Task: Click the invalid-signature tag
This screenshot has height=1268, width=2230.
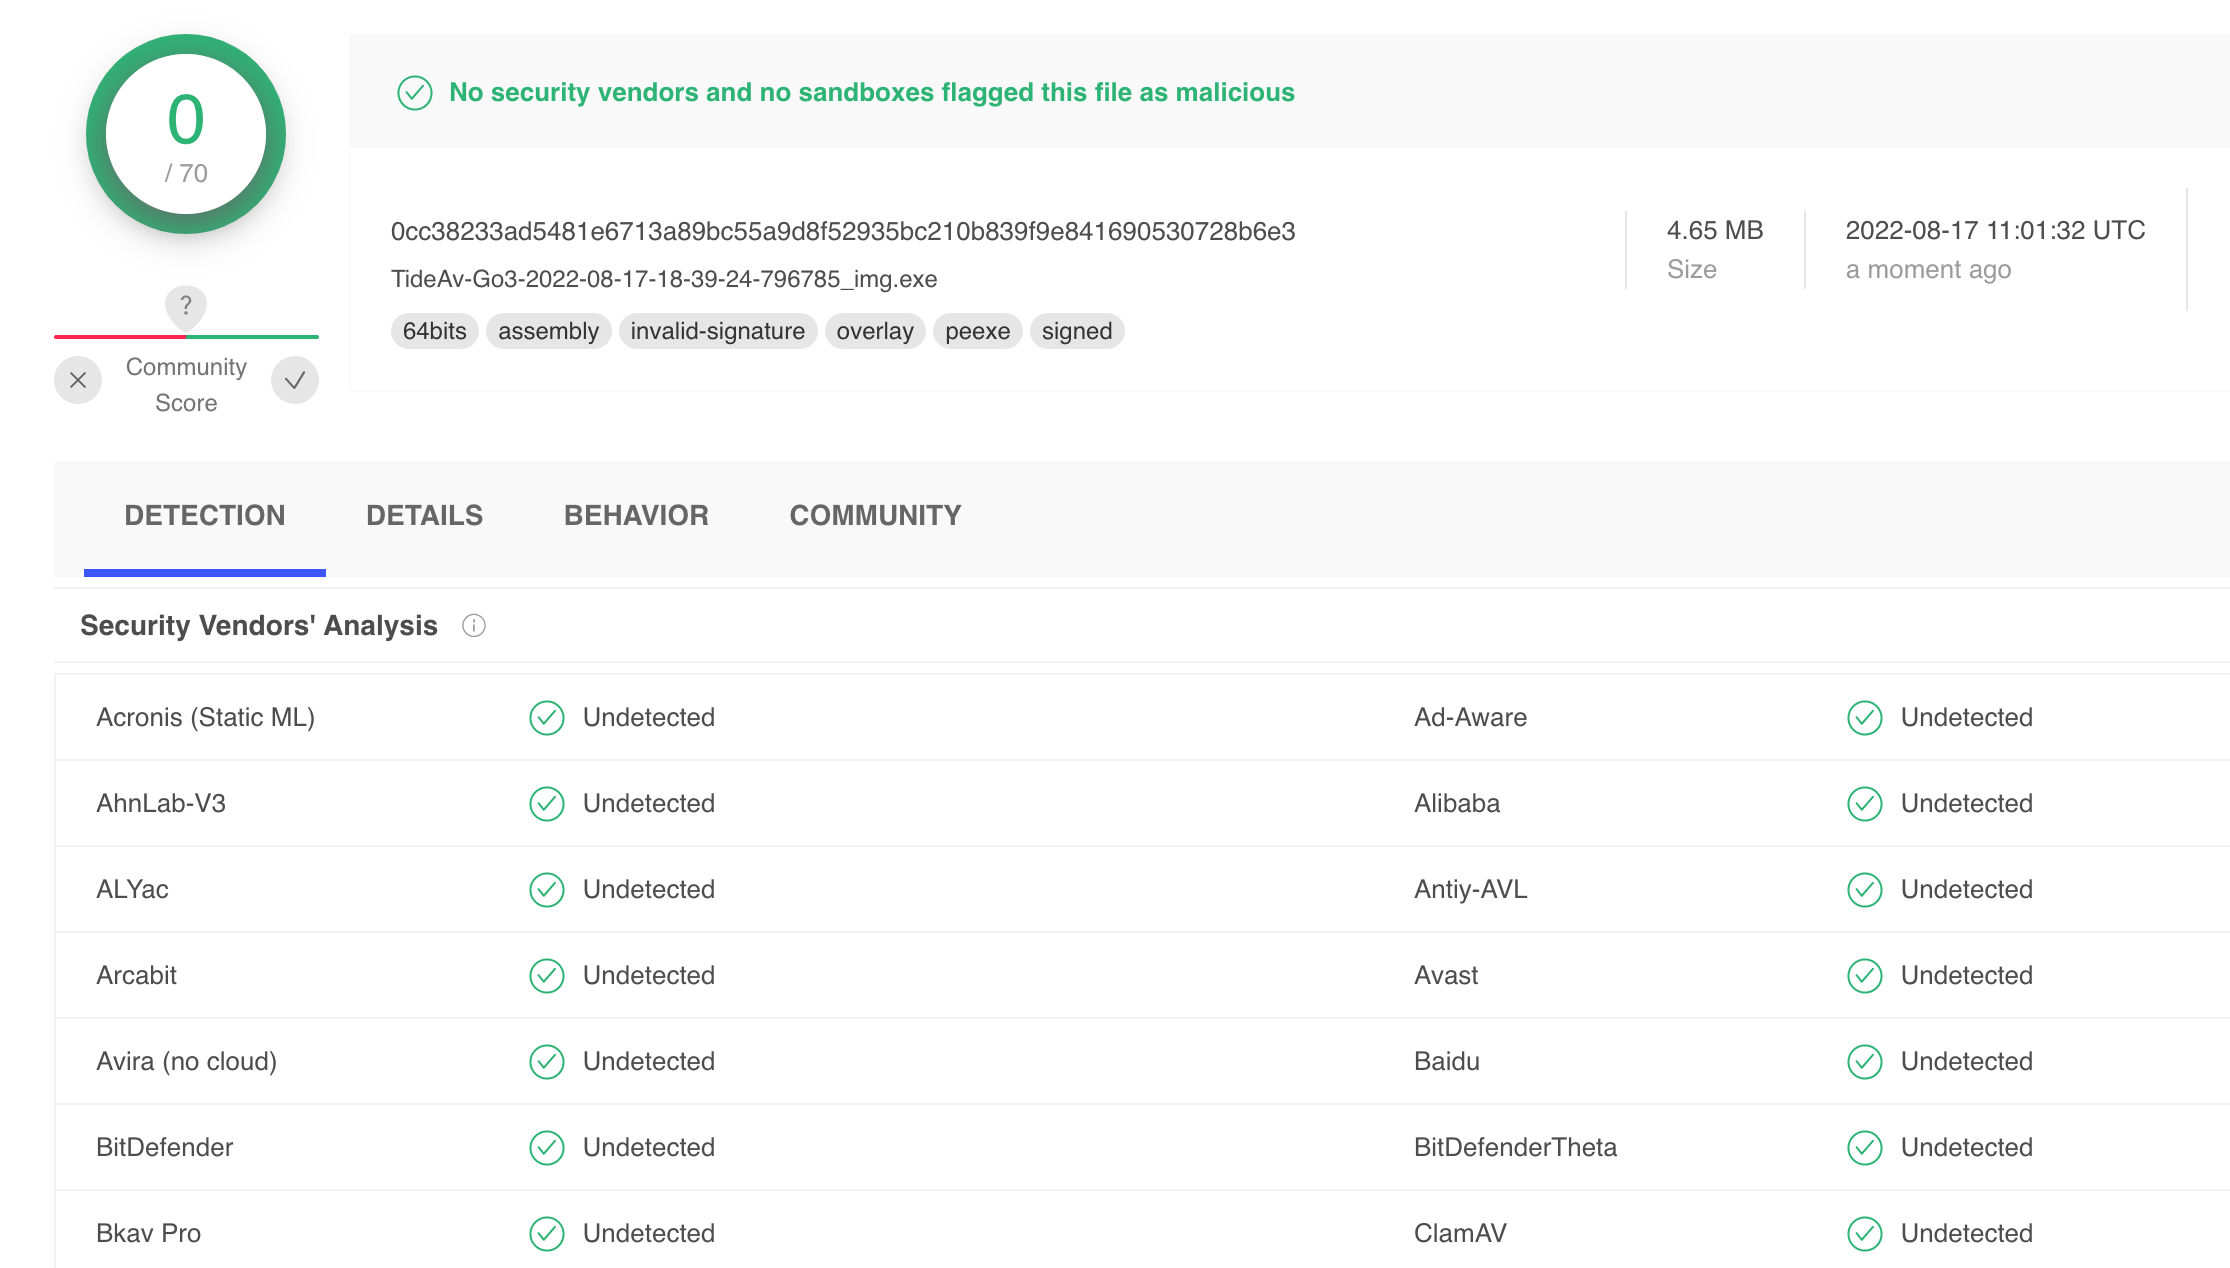Action: (x=717, y=332)
